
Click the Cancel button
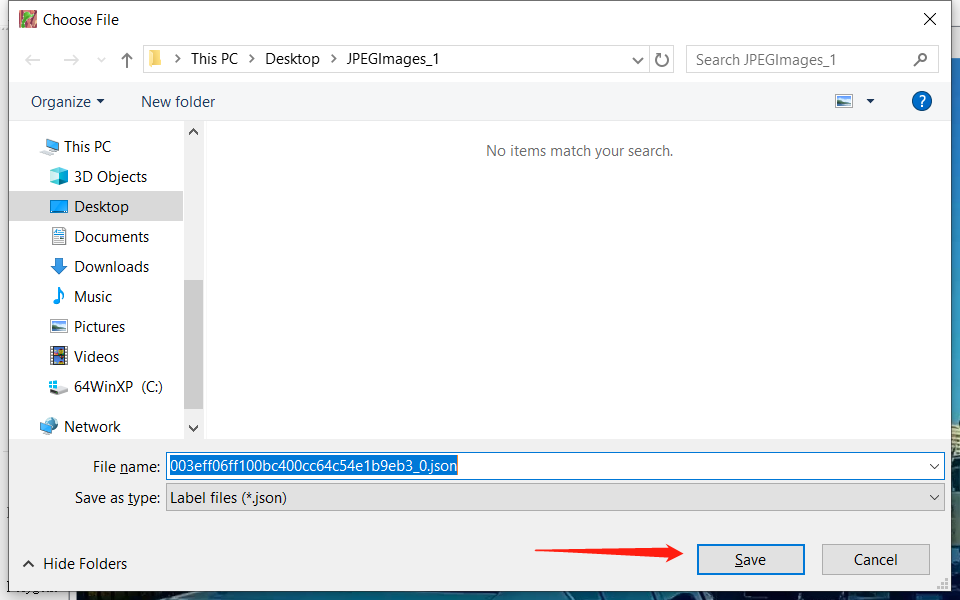(876, 560)
